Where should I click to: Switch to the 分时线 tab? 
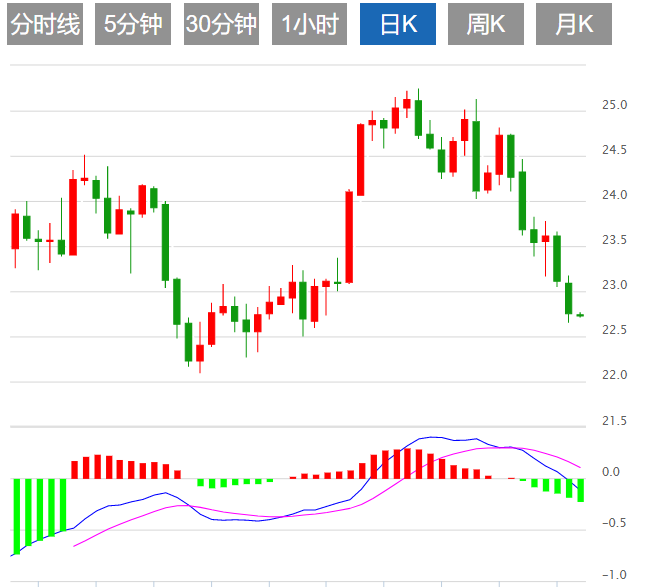click(44, 25)
